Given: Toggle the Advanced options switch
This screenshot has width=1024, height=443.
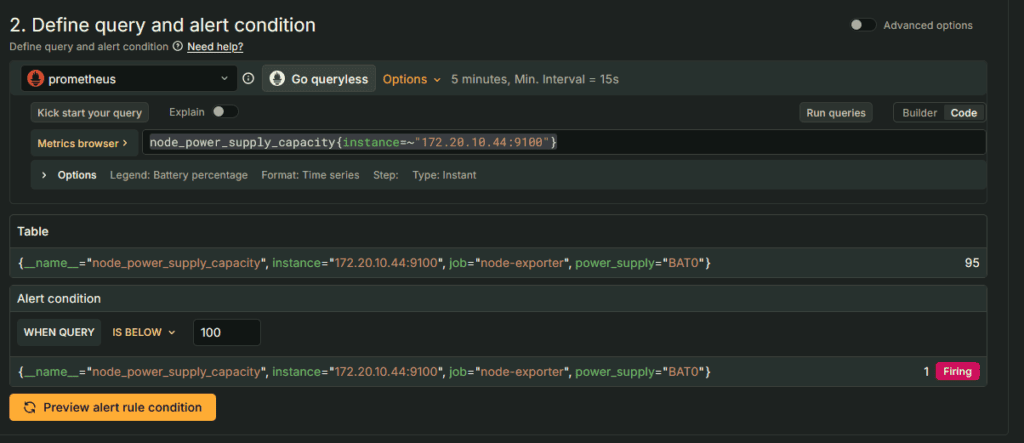Looking at the screenshot, I should click(863, 25).
